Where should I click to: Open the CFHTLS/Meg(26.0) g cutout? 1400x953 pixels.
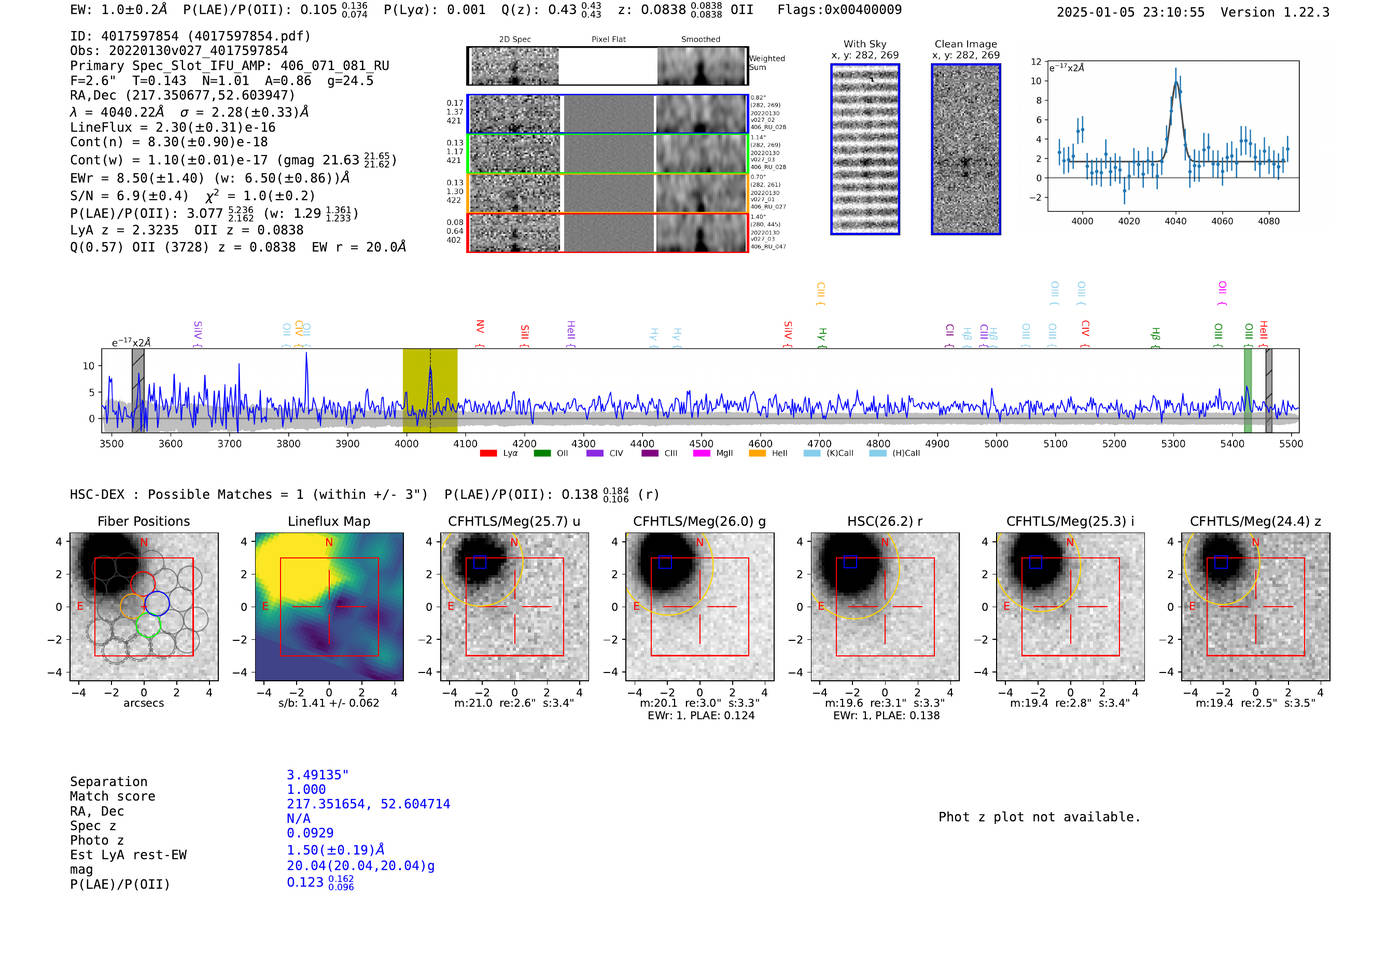click(699, 606)
